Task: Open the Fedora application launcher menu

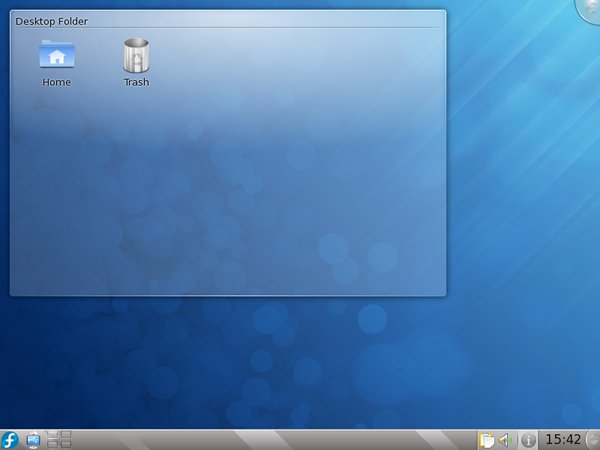Action: click(x=10, y=440)
